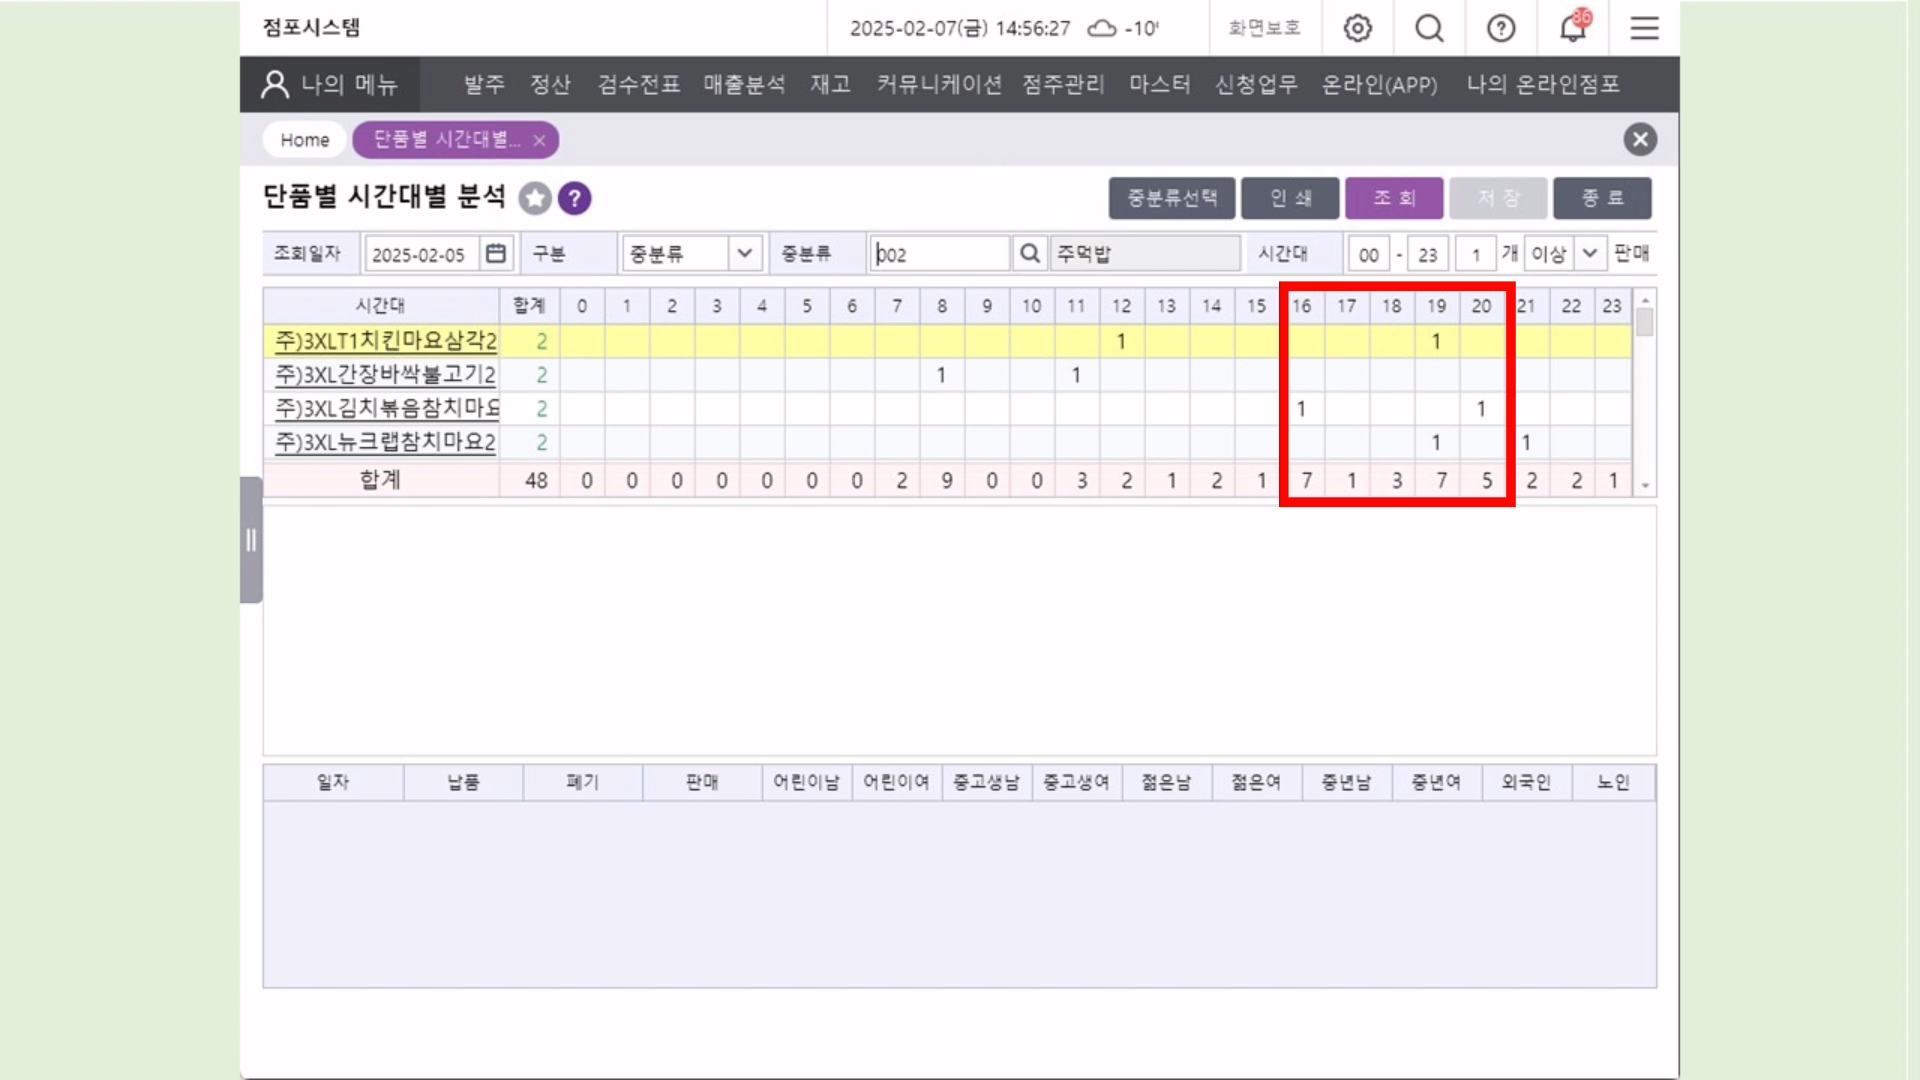
Task: Open the settings gear icon
Action: [1357, 28]
